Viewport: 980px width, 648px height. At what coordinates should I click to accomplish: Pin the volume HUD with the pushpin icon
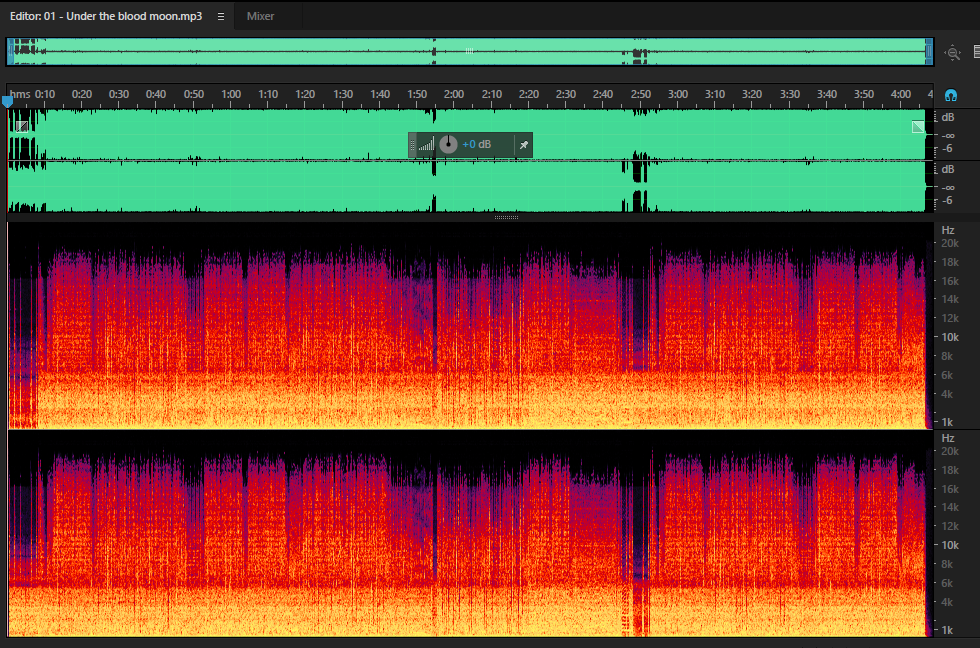(524, 145)
